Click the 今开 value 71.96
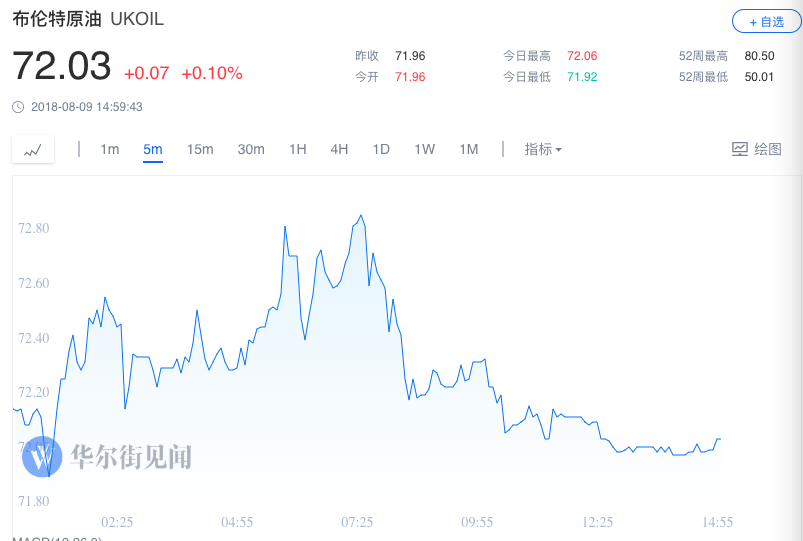This screenshot has height=541, width=803. [x=410, y=77]
